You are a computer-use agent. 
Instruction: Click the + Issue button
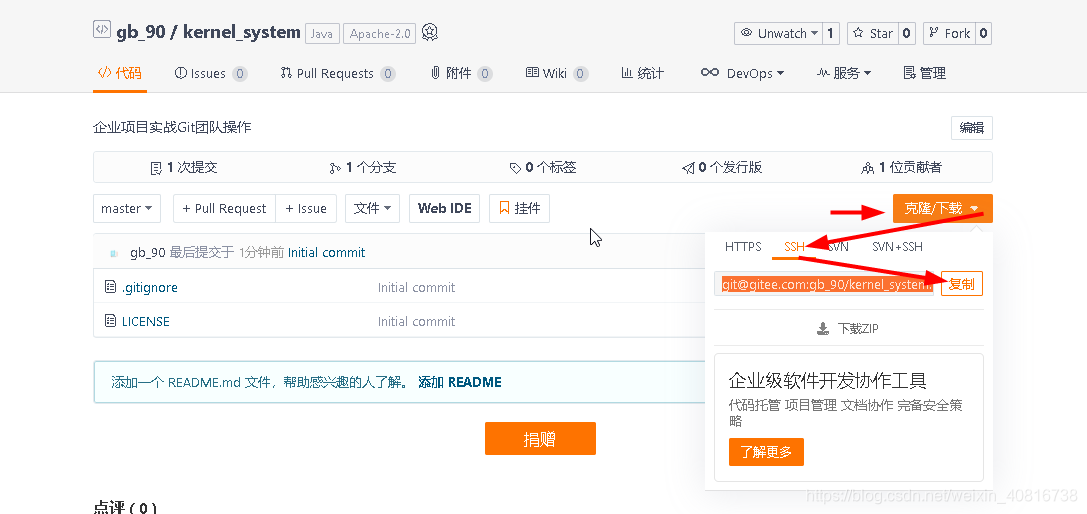click(306, 209)
